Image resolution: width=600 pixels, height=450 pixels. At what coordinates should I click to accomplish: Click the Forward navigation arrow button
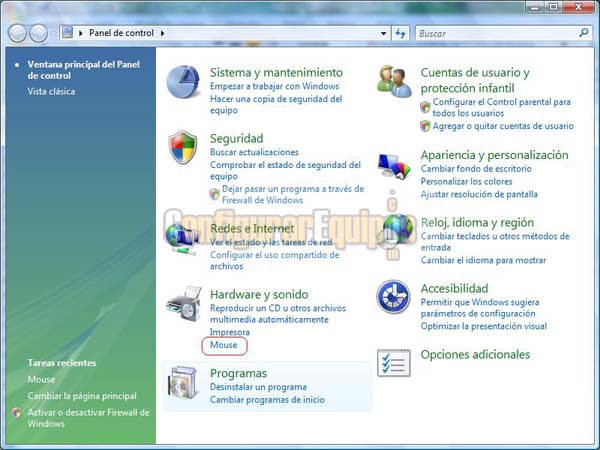(x=39, y=33)
